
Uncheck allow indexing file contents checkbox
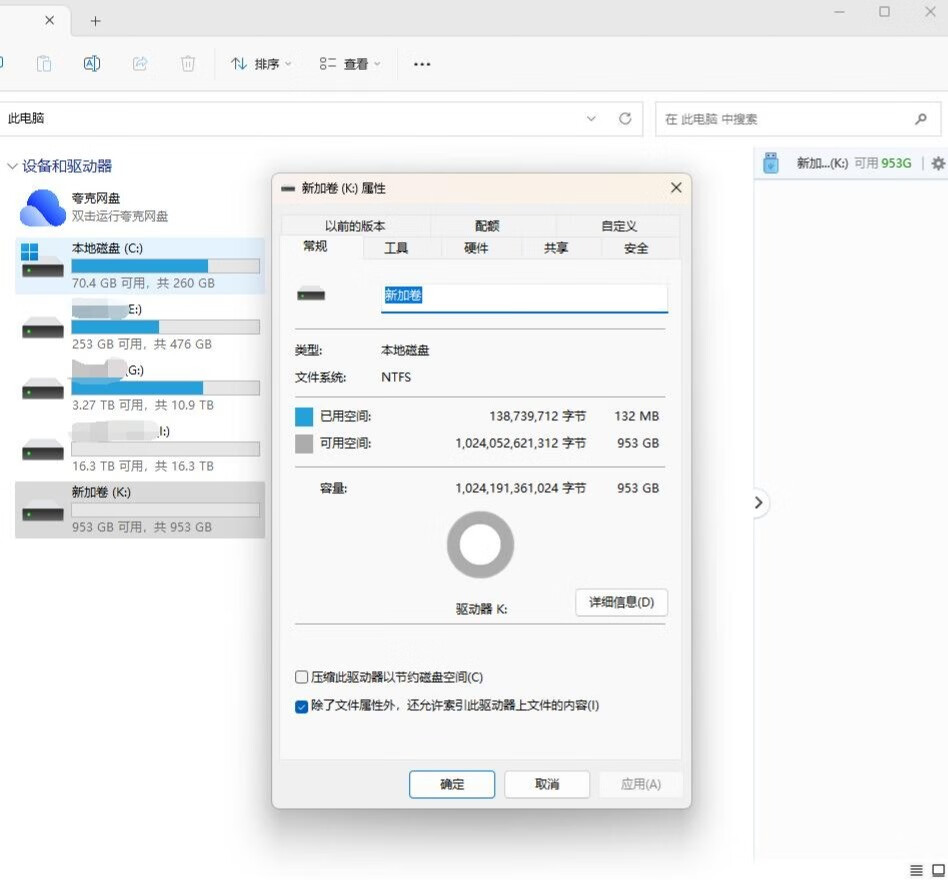coord(301,706)
